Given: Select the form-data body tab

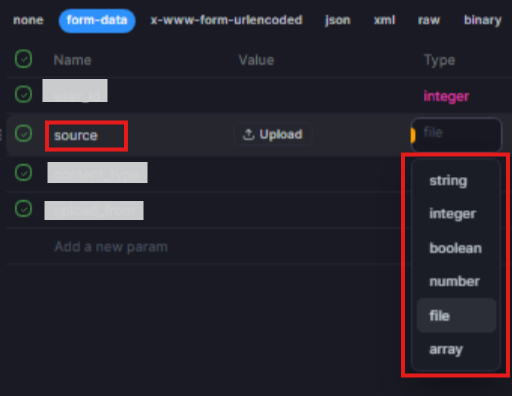Looking at the screenshot, I should (x=97, y=21).
